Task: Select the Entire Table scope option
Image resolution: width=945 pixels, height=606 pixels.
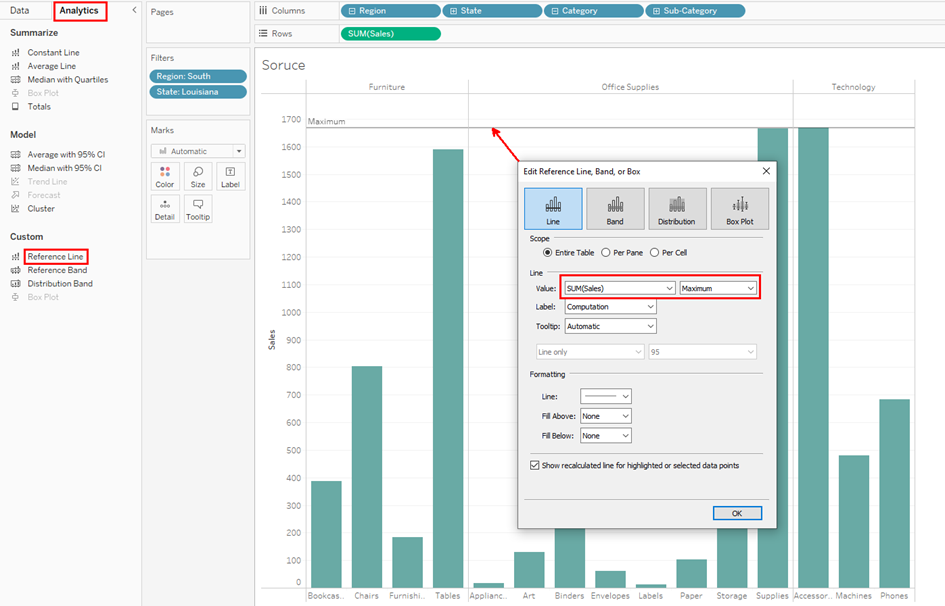Action: pos(547,253)
